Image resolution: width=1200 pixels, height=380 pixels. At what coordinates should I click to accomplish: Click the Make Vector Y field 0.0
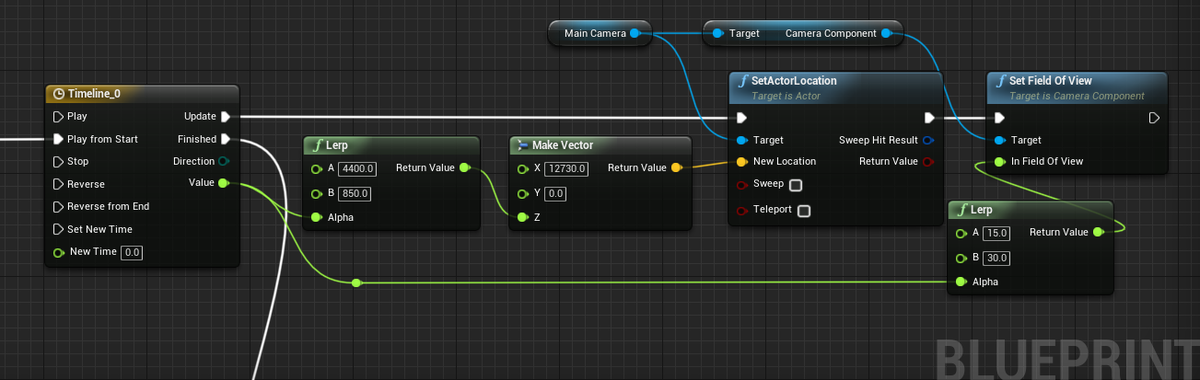(556, 193)
